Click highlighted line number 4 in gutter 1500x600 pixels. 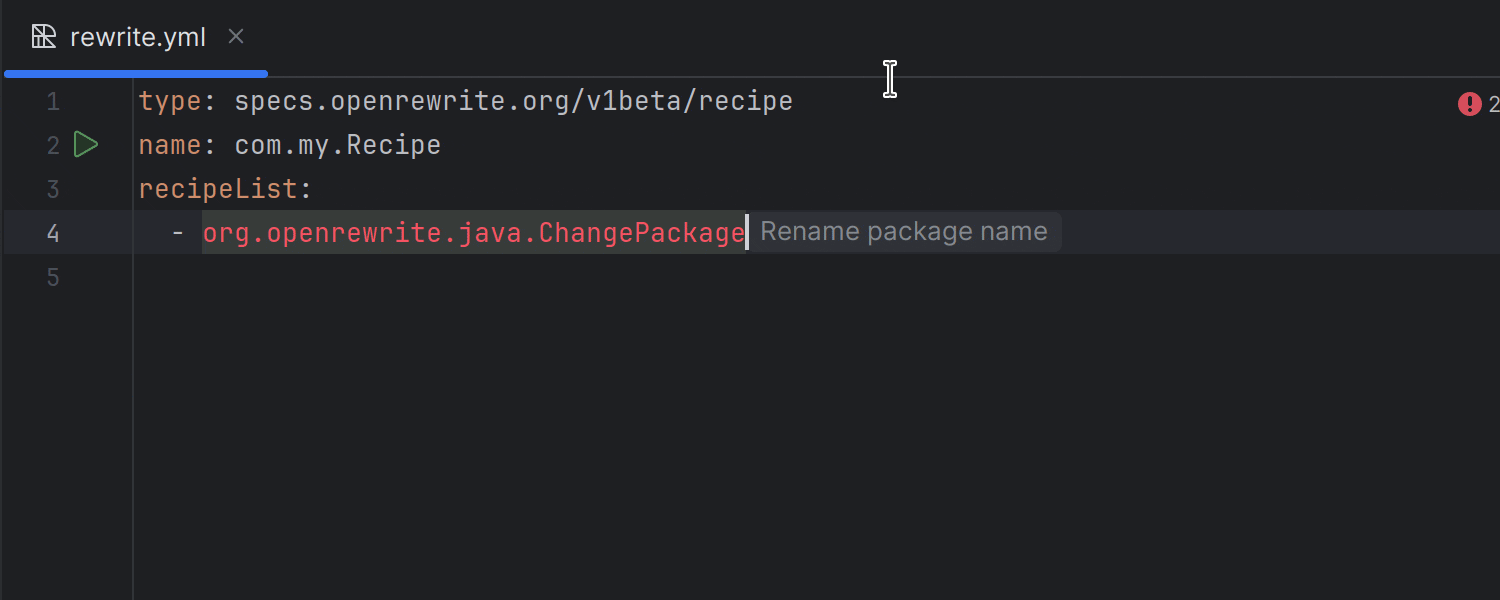tap(53, 233)
